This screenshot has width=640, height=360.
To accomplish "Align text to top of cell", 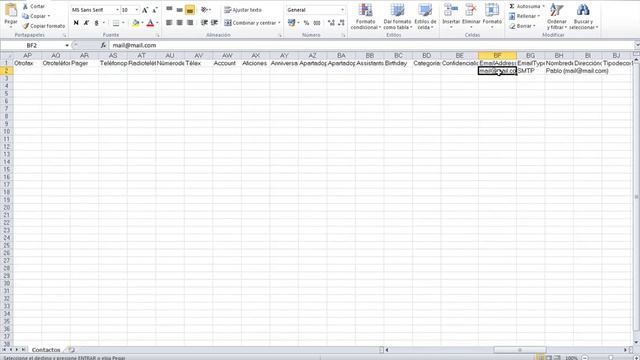I will tap(169, 10).
